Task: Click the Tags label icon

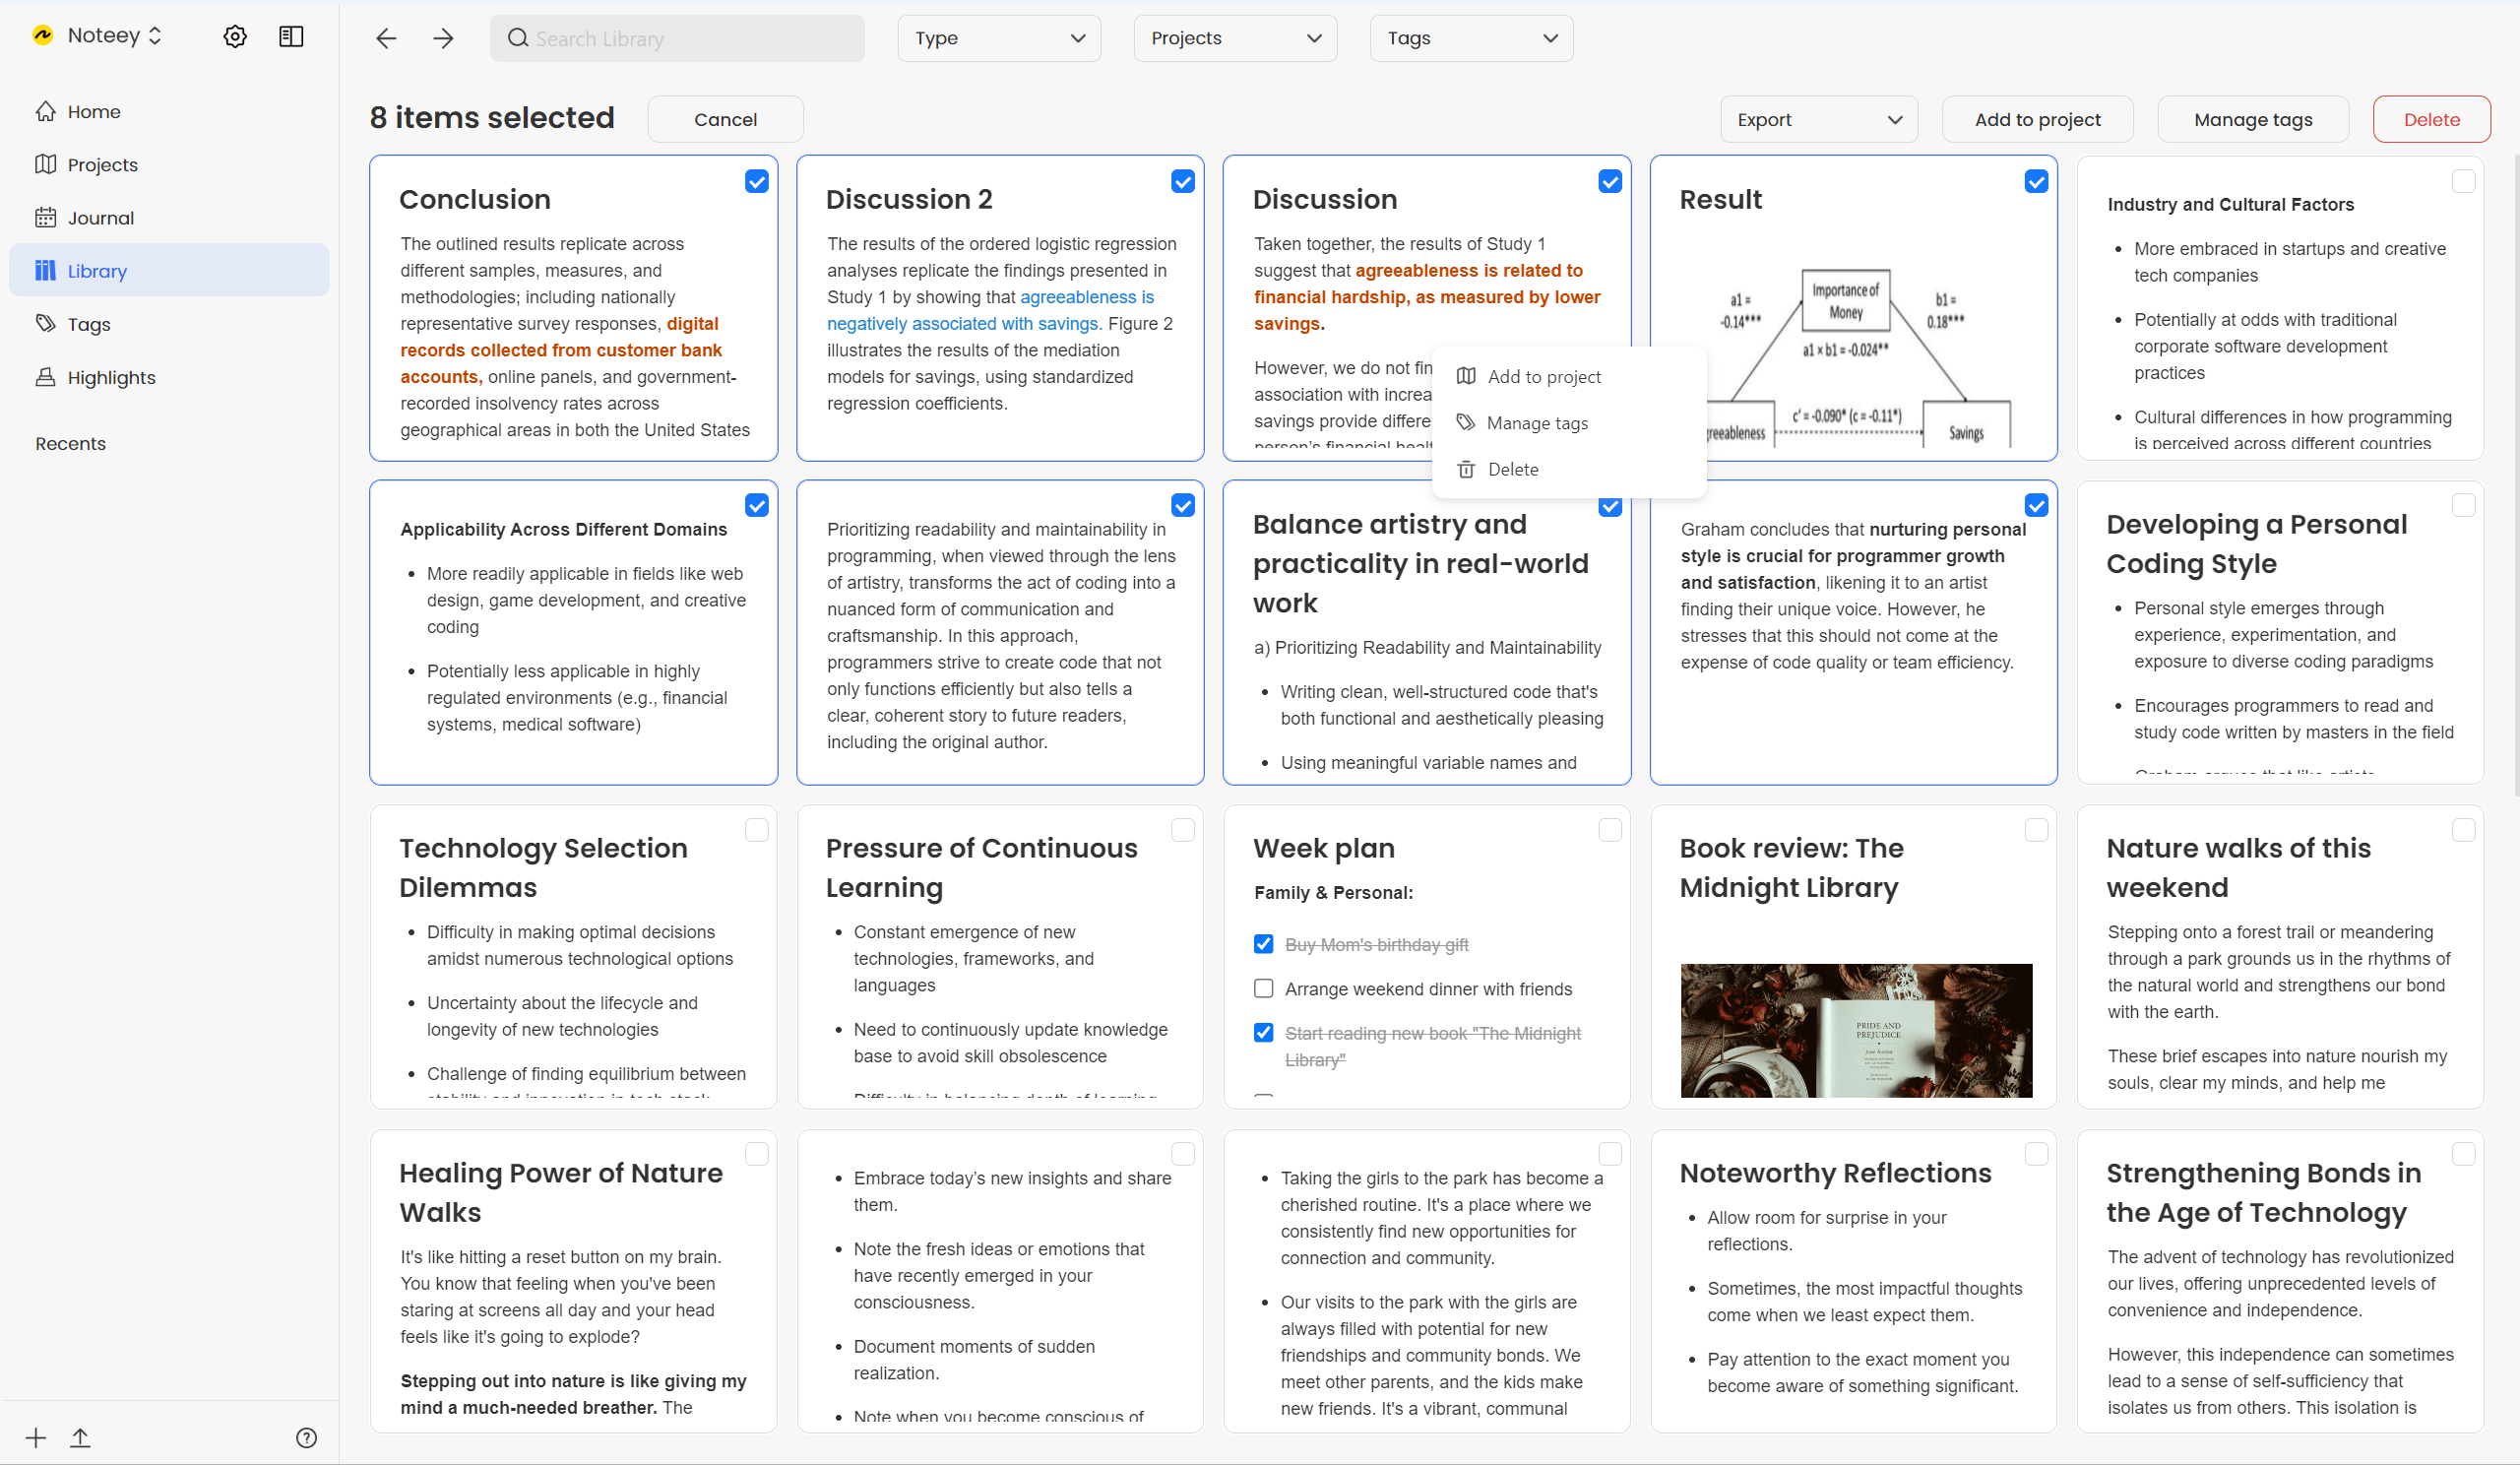Action: [46, 323]
